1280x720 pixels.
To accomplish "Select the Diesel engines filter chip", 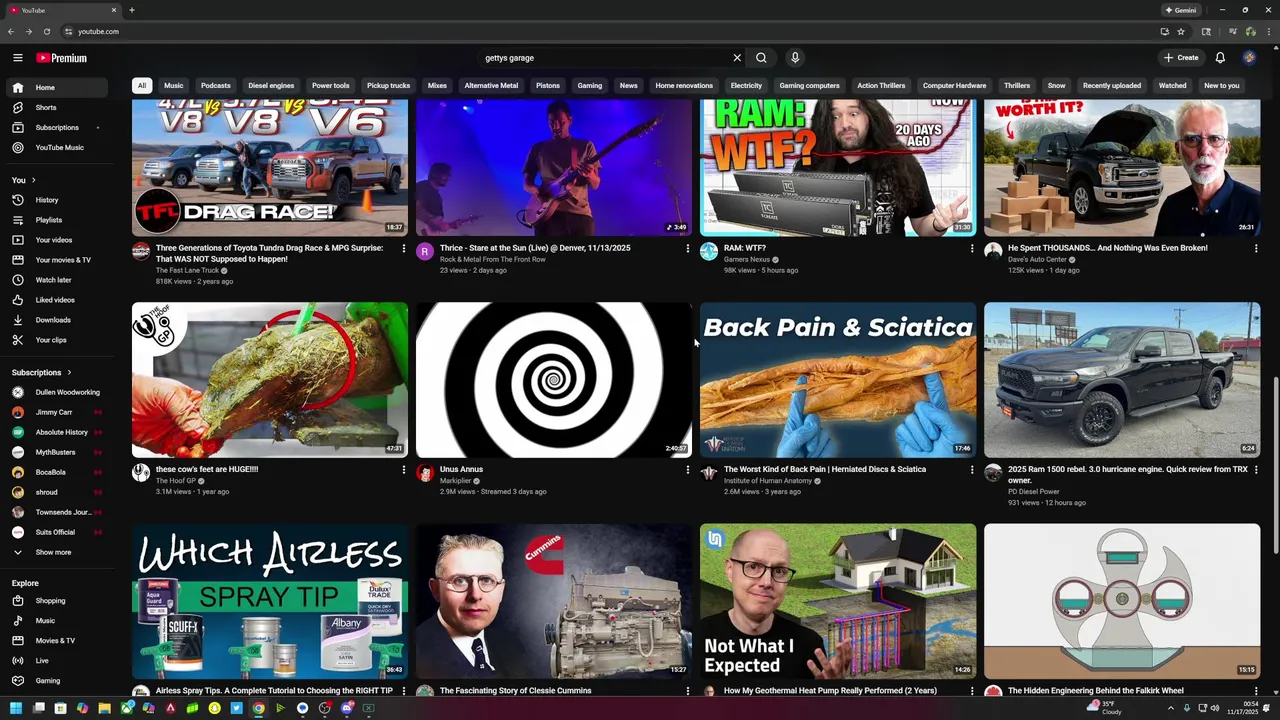I will point(271,86).
